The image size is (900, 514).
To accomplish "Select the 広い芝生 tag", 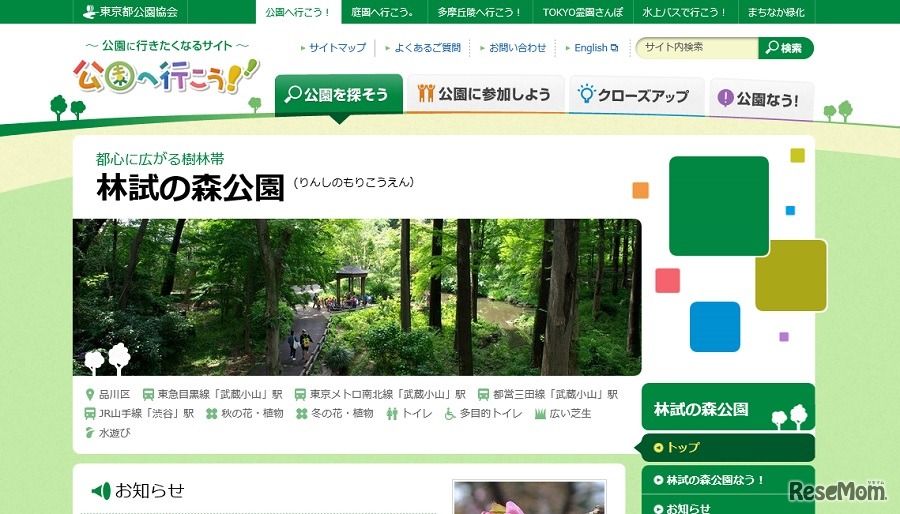I will coord(571,414).
